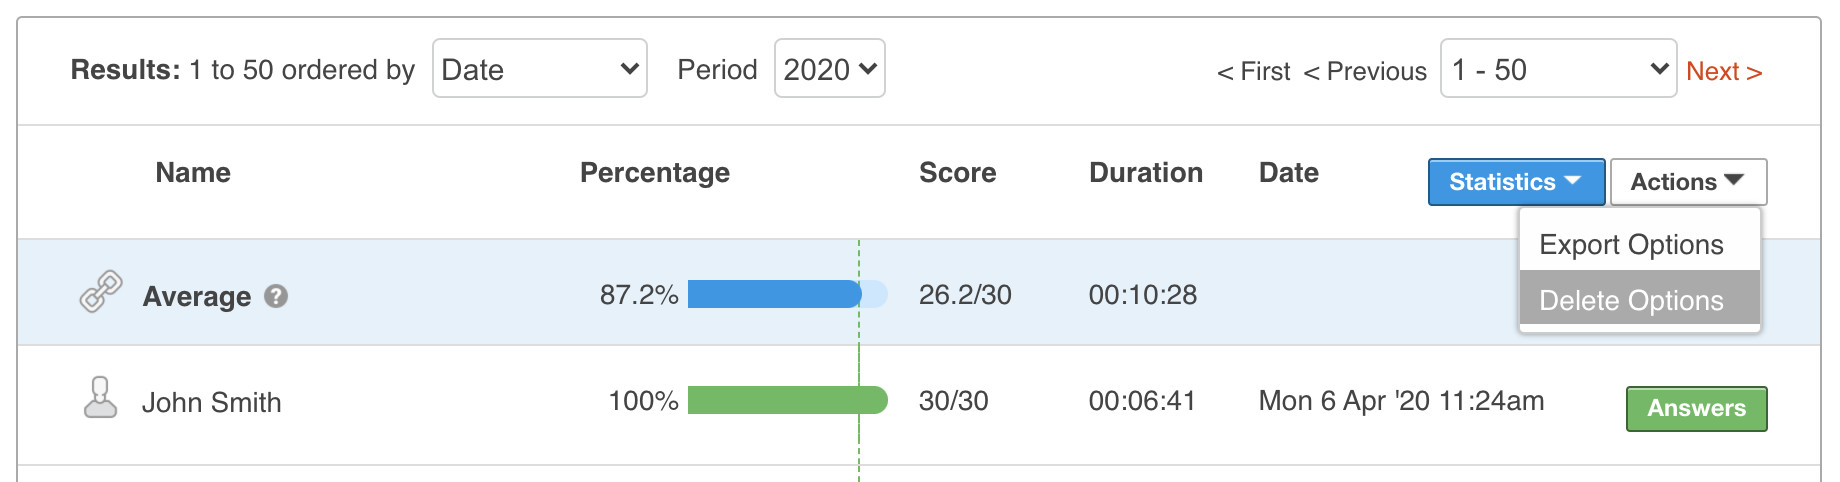Choose Delete Options from the menu
Image resolution: width=1840 pixels, height=482 pixels.
(1631, 300)
